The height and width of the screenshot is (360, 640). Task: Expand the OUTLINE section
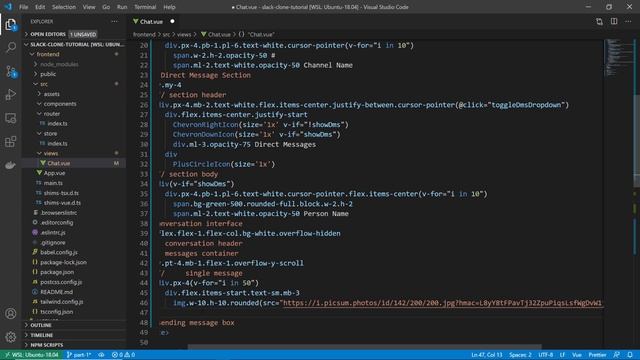click(x=73, y=325)
